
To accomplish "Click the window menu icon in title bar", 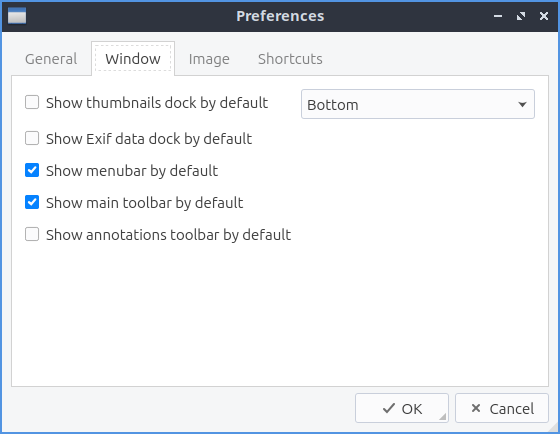I will pos(17,16).
